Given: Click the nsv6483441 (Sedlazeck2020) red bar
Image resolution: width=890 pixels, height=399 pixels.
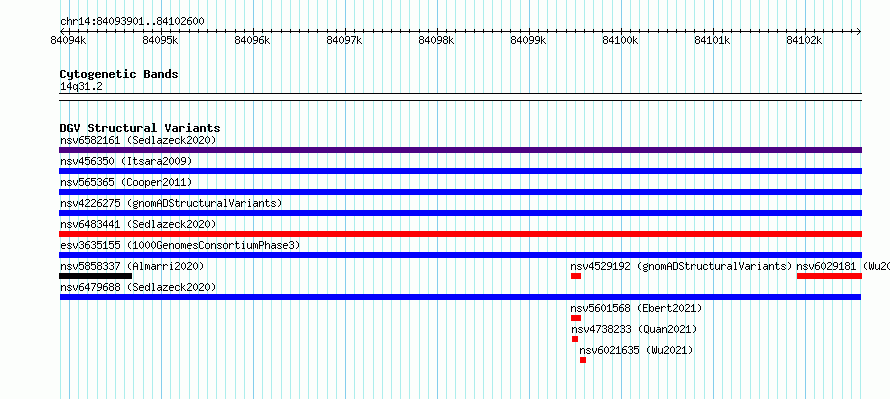Looking at the screenshot, I should (x=460, y=234).
